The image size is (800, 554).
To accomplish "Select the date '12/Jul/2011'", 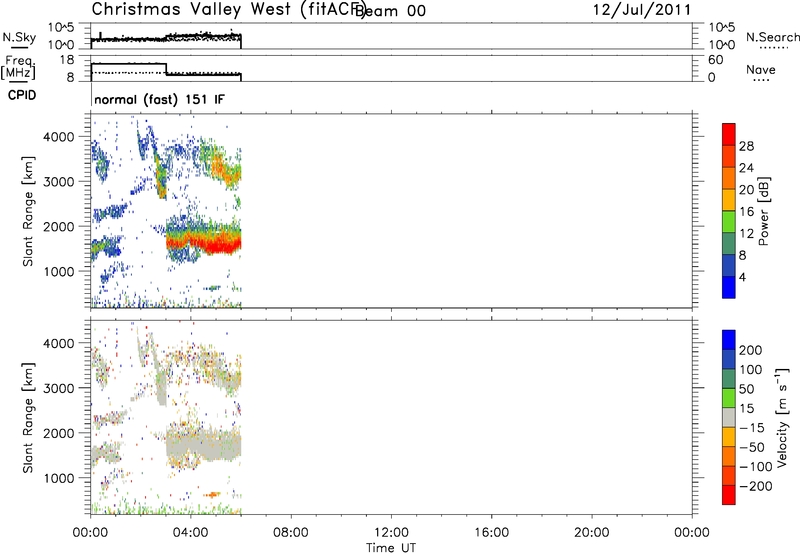I will (642, 10).
